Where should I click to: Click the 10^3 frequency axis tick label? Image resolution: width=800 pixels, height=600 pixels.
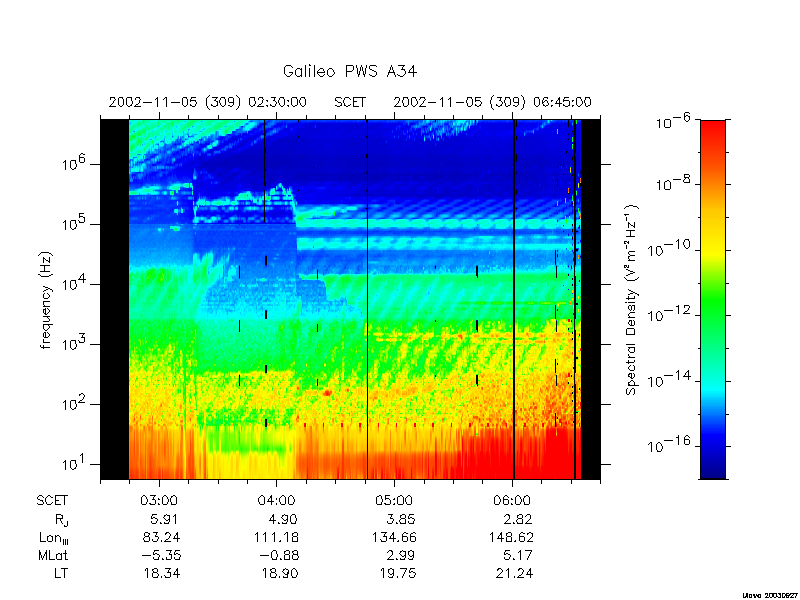pyautogui.click(x=75, y=344)
